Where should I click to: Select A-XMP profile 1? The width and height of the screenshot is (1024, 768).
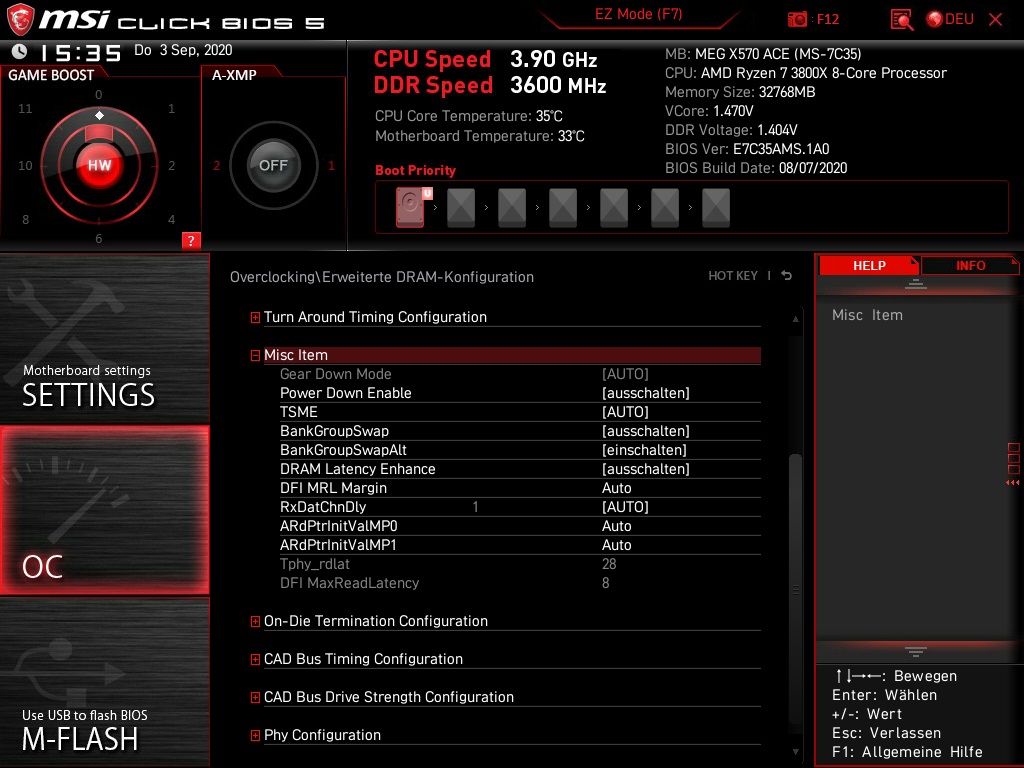tap(331, 165)
